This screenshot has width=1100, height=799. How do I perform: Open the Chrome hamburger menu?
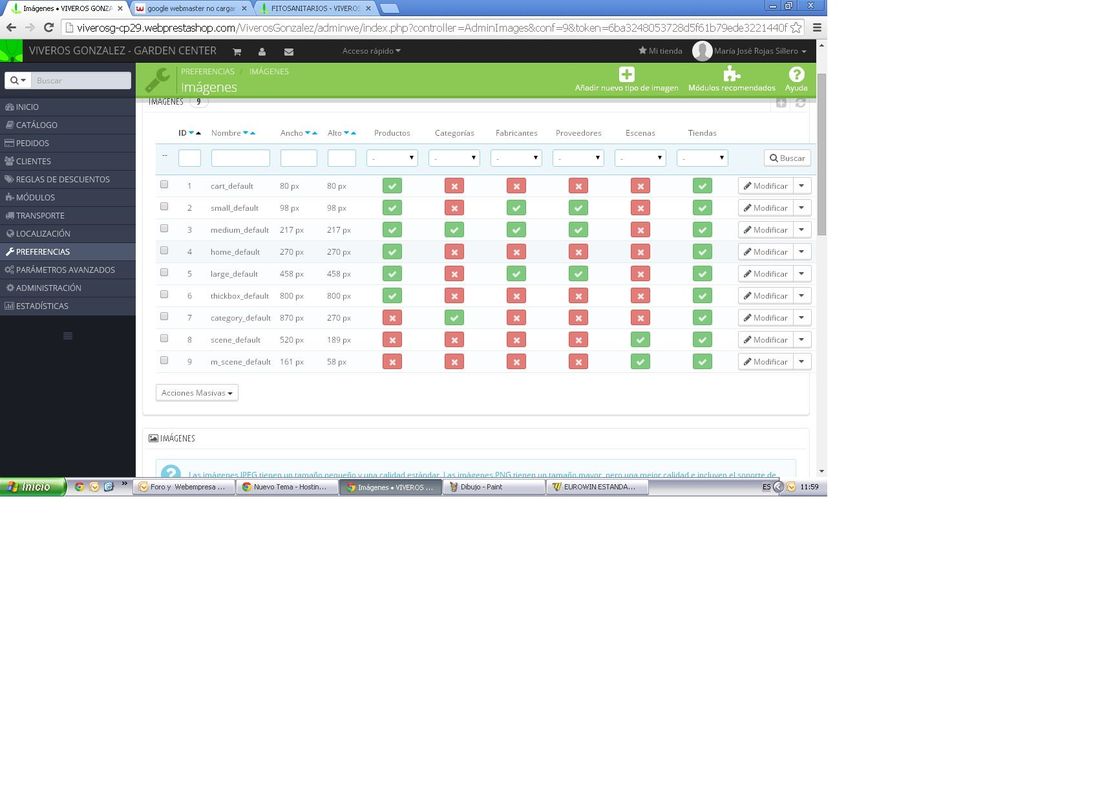click(x=817, y=27)
